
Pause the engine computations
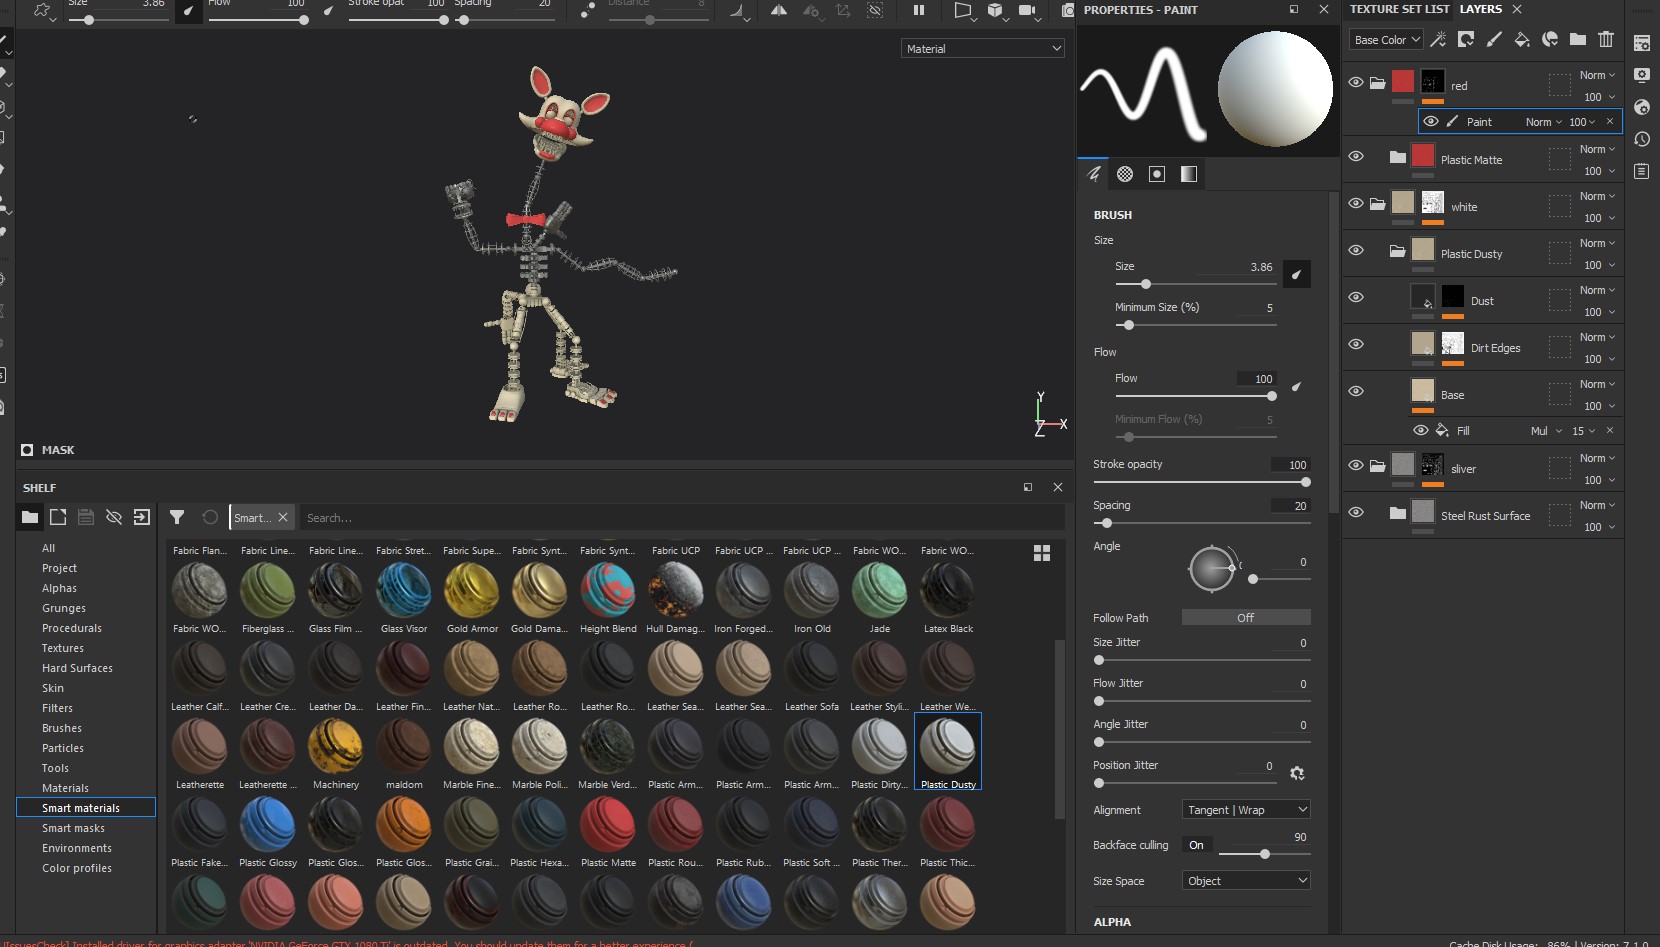pos(919,10)
